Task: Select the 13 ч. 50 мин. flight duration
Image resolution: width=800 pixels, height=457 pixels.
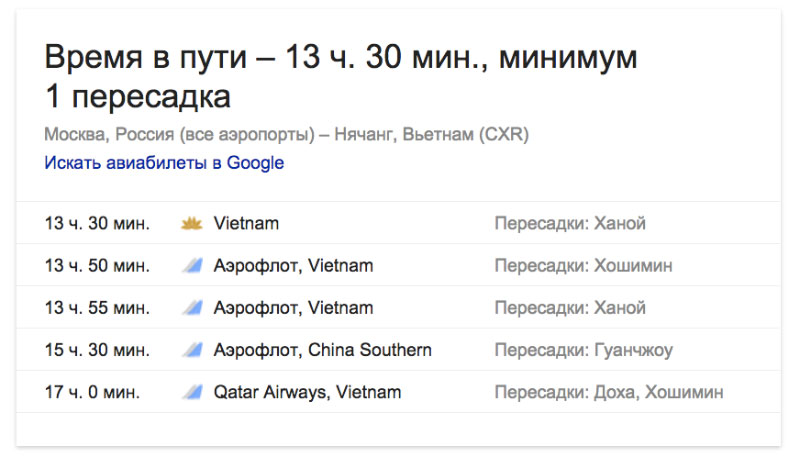Action: pyautogui.click(x=97, y=266)
